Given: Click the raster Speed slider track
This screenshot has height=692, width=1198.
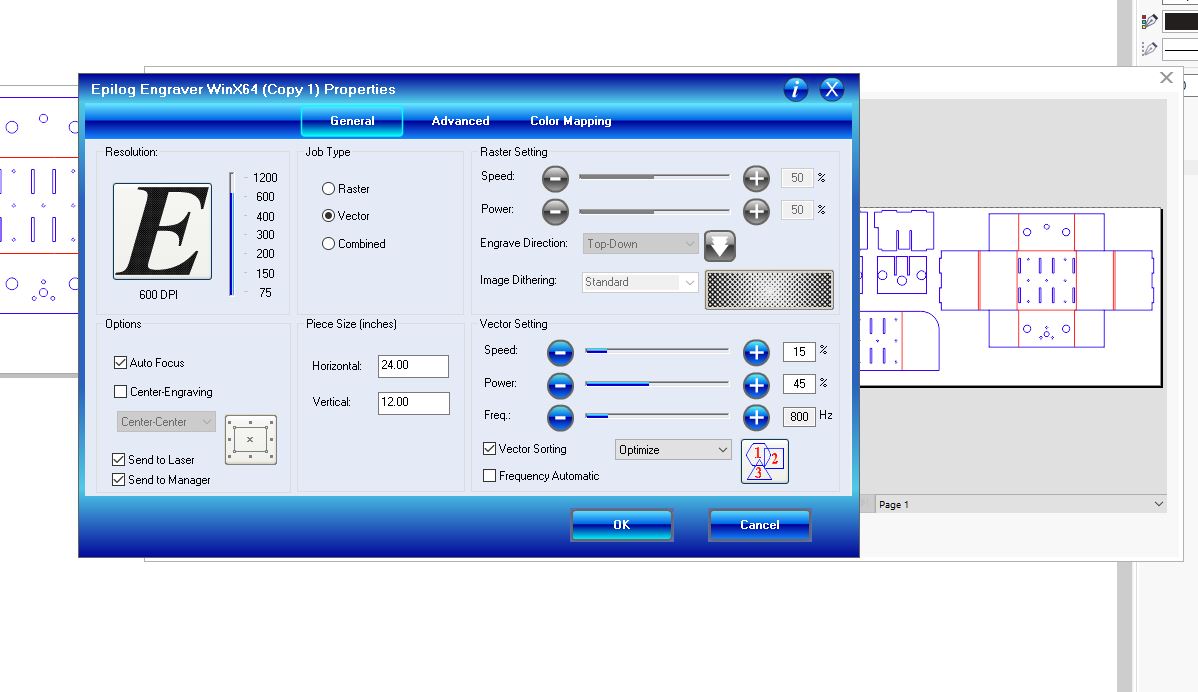Looking at the screenshot, I should click(x=654, y=176).
